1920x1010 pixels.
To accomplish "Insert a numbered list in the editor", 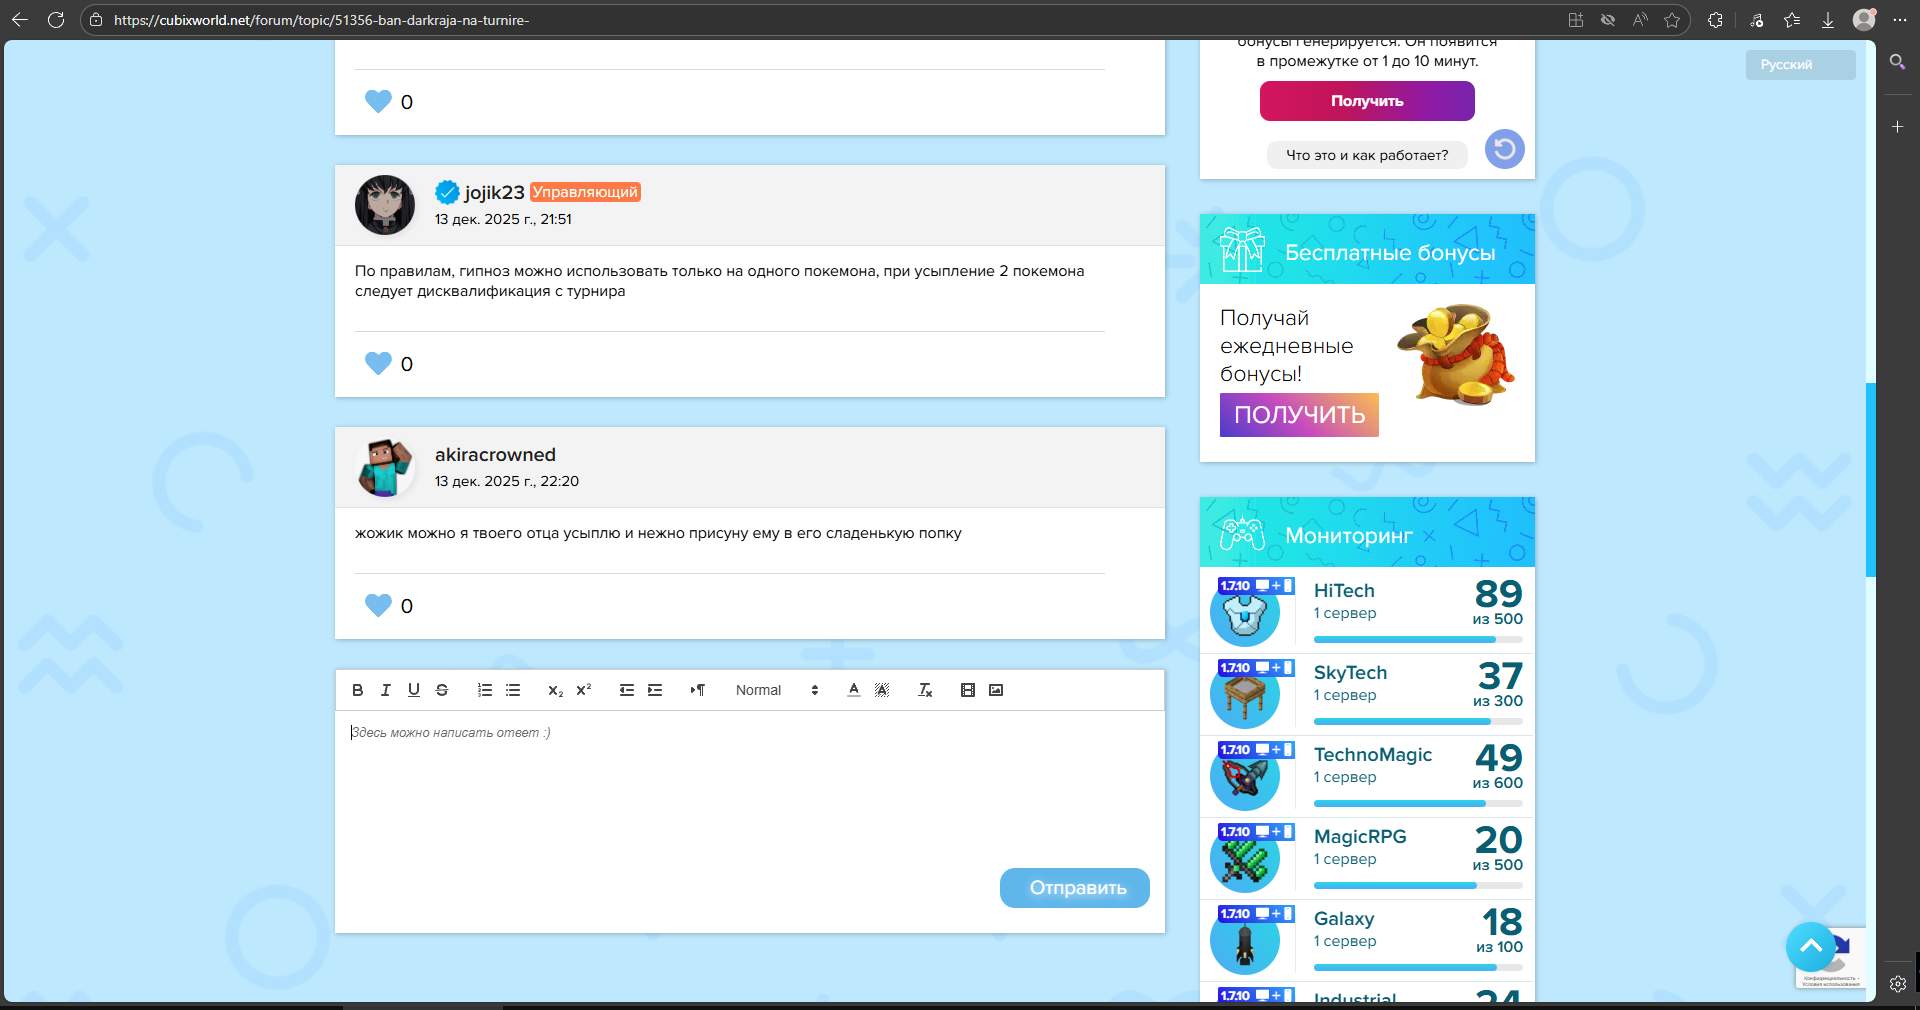I will click(x=485, y=690).
